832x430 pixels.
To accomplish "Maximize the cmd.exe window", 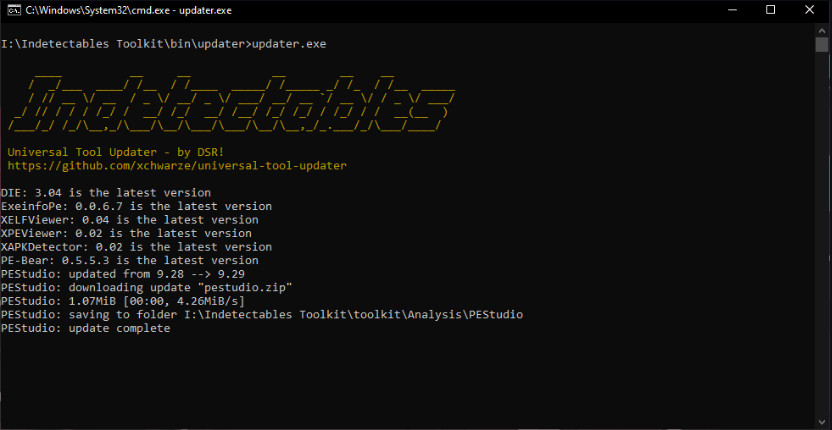I will coord(771,10).
